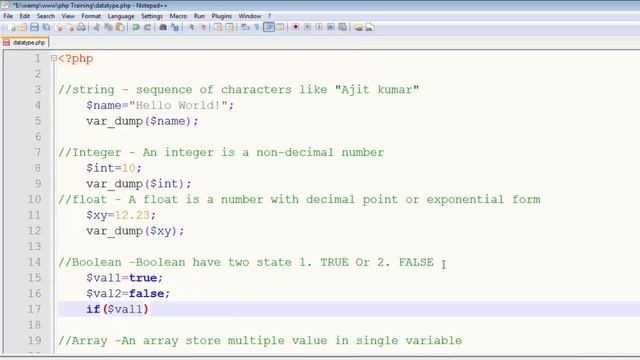This screenshot has height=360, width=640.
Task: Click the $xy=12.23; code line
Action: coord(121,215)
